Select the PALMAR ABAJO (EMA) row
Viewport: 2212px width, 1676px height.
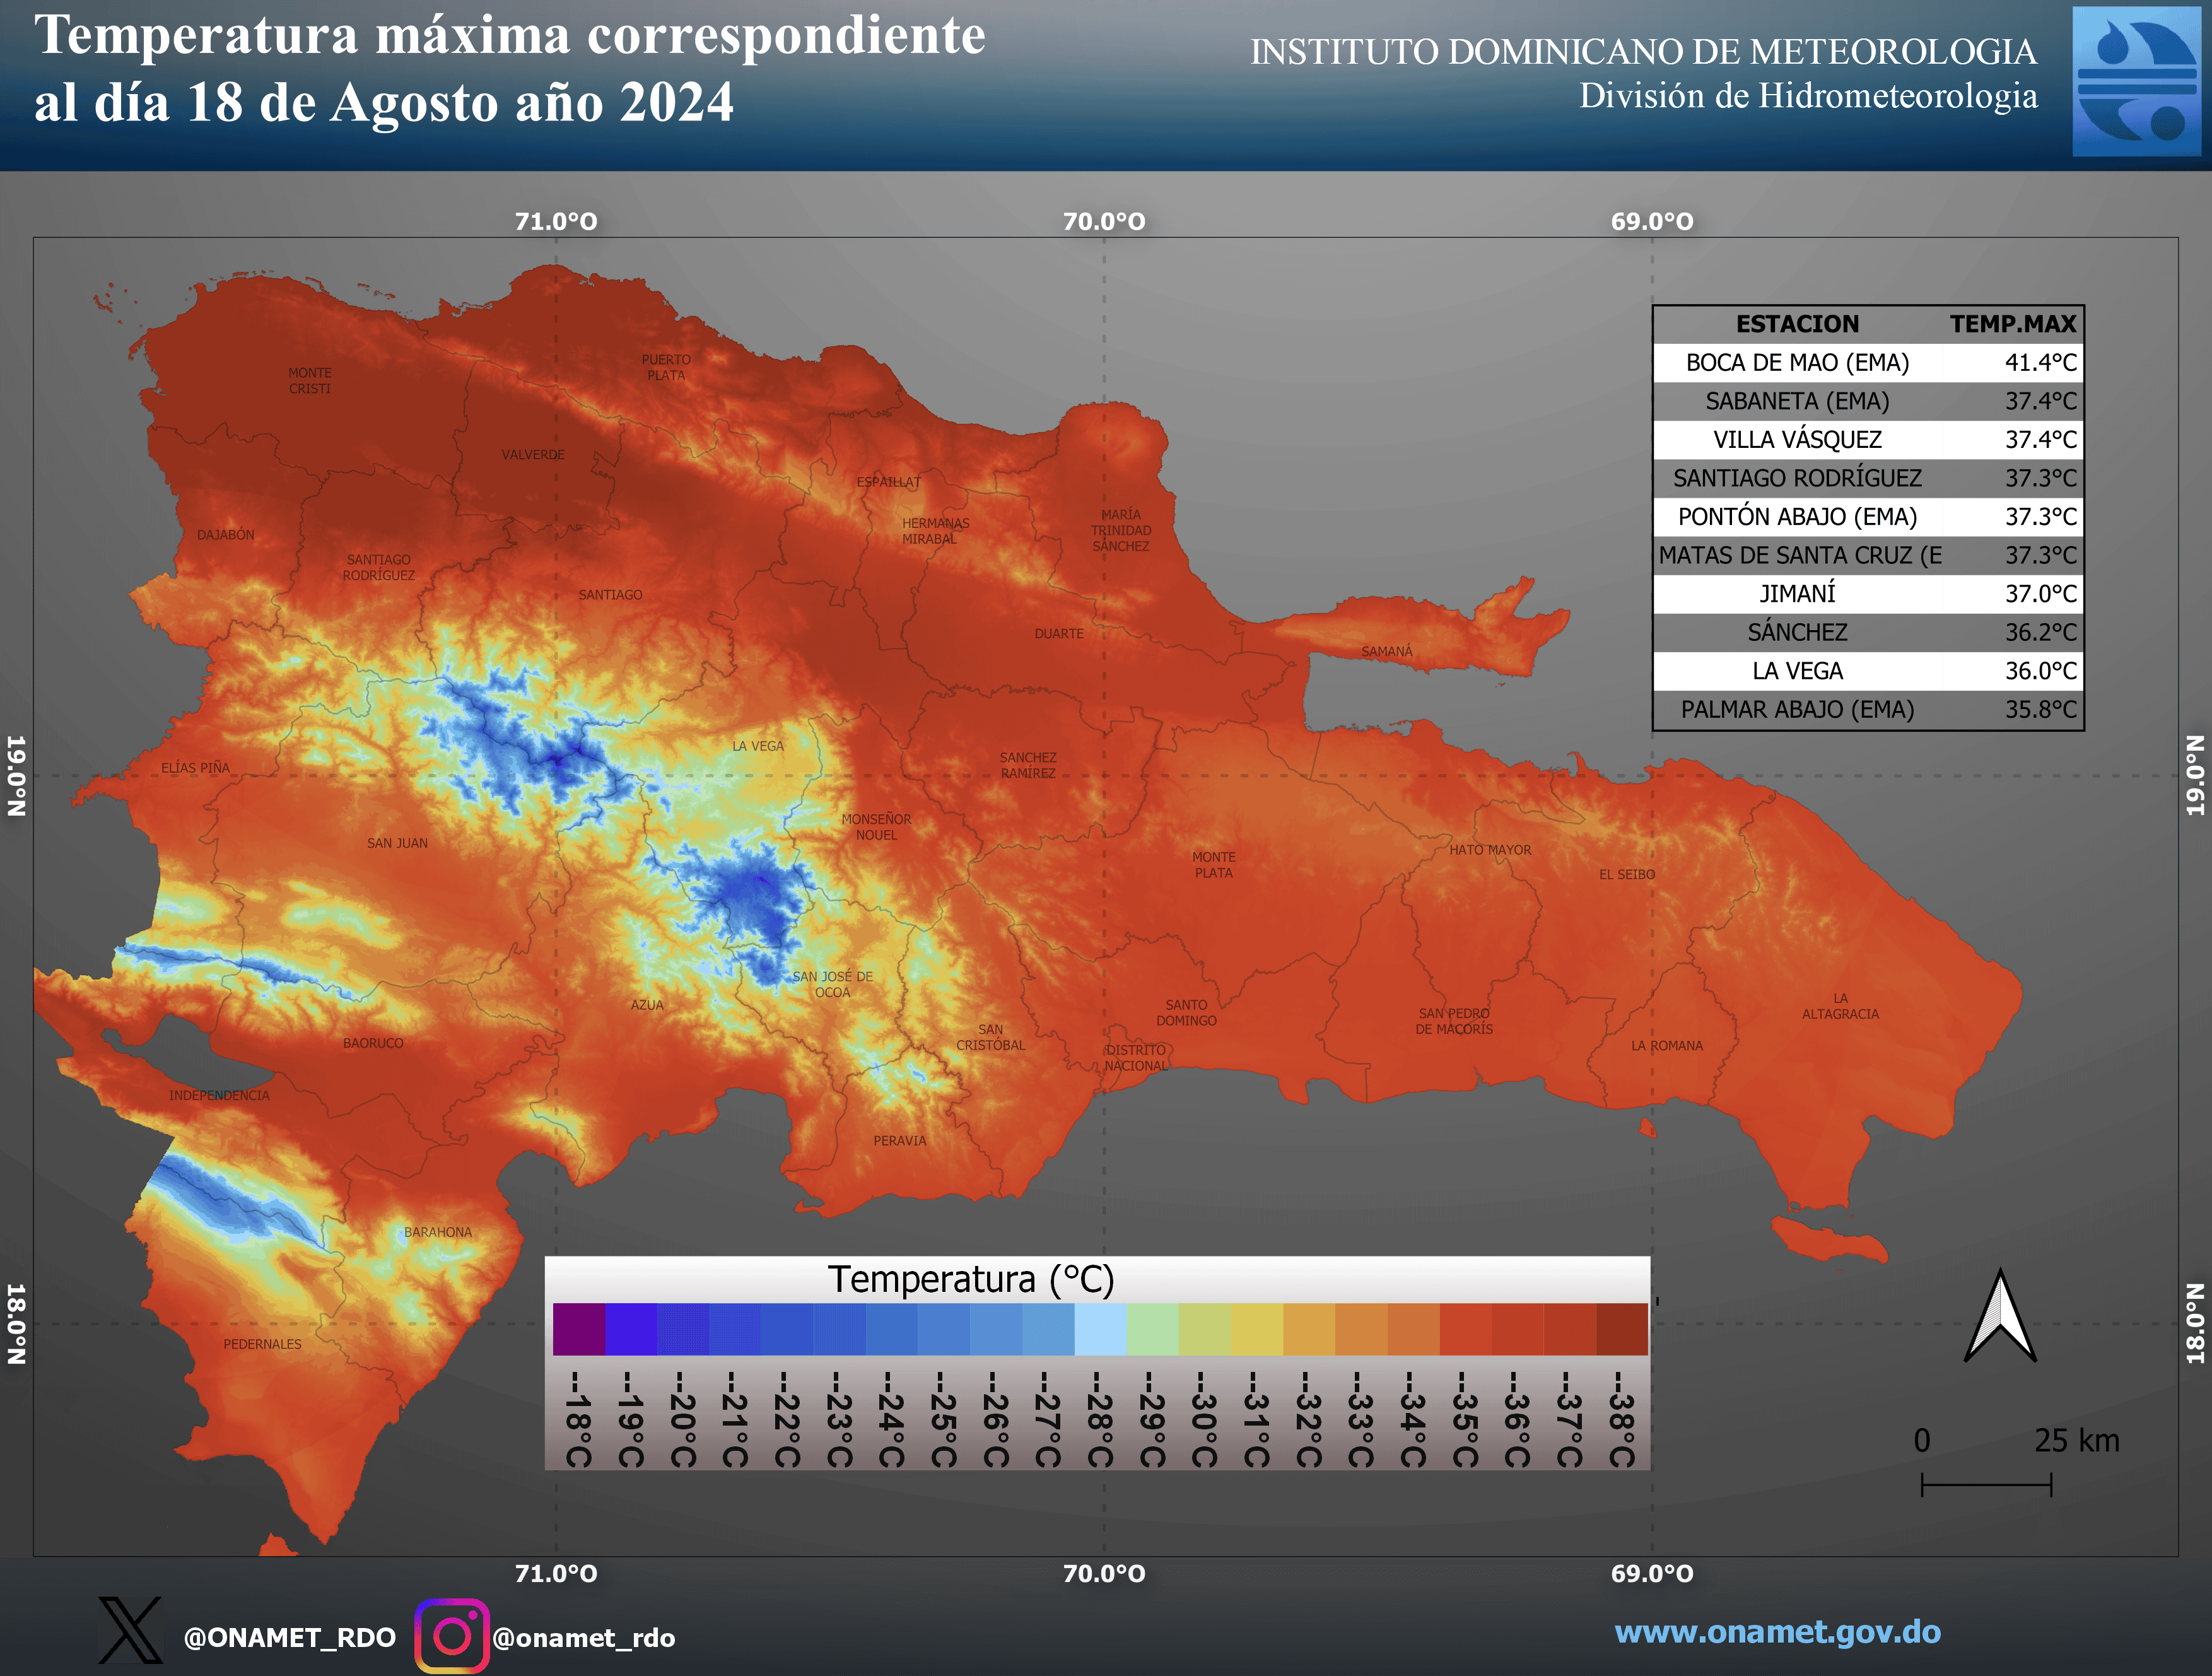1868,710
